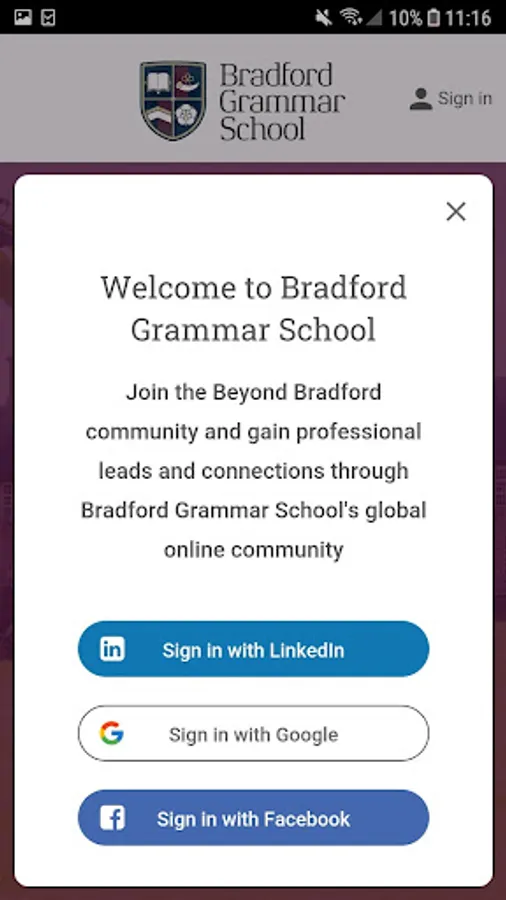Tap the checklist notification icon in status bar
This screenshot has height=900, width=506.
(x=49, y=18)
